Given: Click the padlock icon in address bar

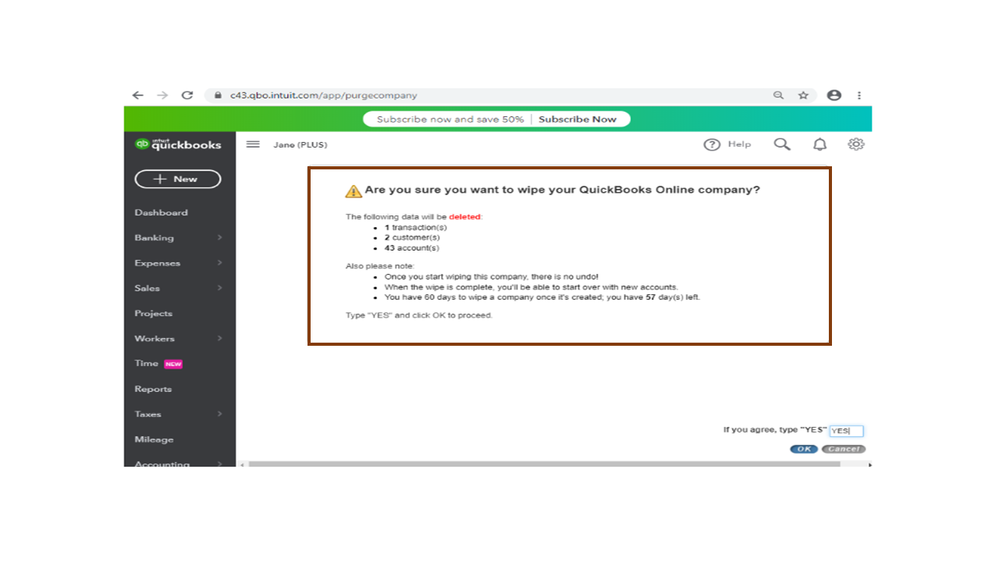Looking at the screenshot, I should [x=218, y=95].
